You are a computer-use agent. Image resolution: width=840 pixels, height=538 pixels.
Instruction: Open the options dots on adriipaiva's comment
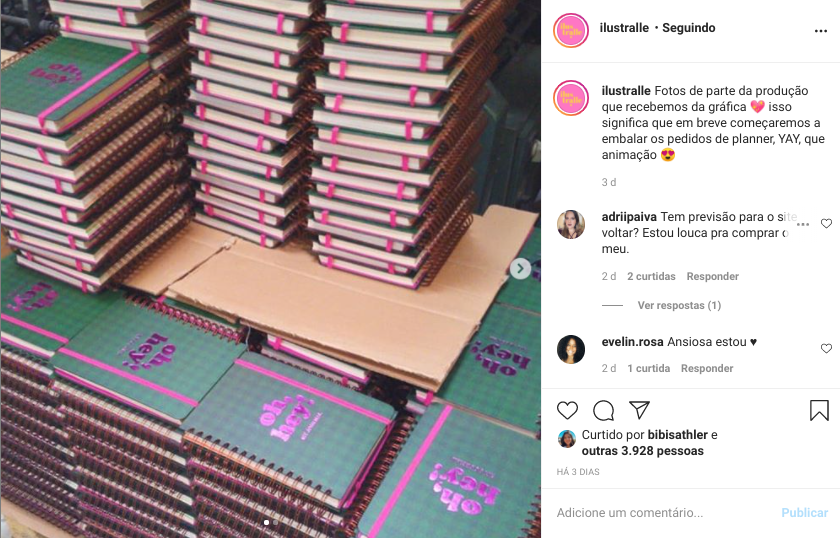(x=802, y=224)
